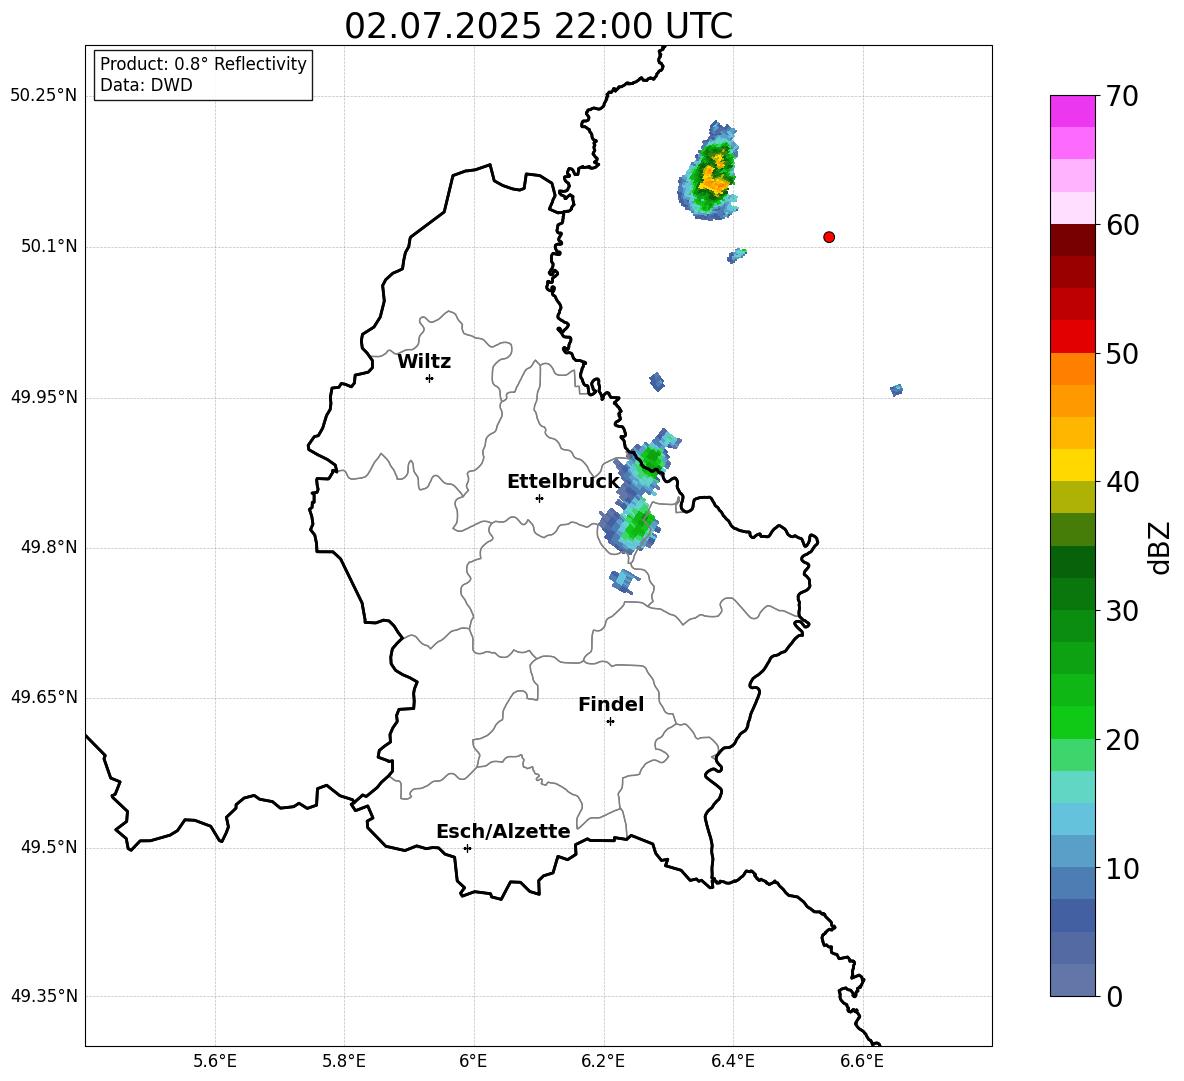Image resolution: width=1184 pixels, height=1081 pixels.
Task: Click the dBZ colorbar axis label
Action: (1161, 547)
